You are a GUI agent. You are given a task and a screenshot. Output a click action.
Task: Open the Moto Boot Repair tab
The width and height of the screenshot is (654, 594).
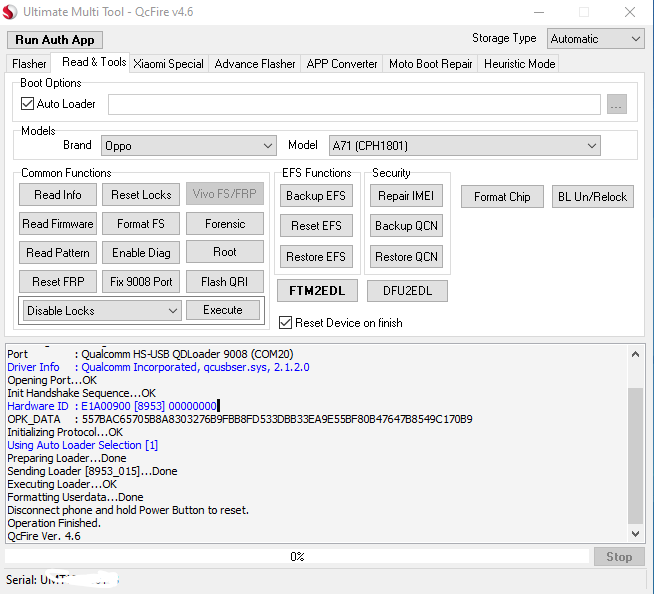pos(430,64)
